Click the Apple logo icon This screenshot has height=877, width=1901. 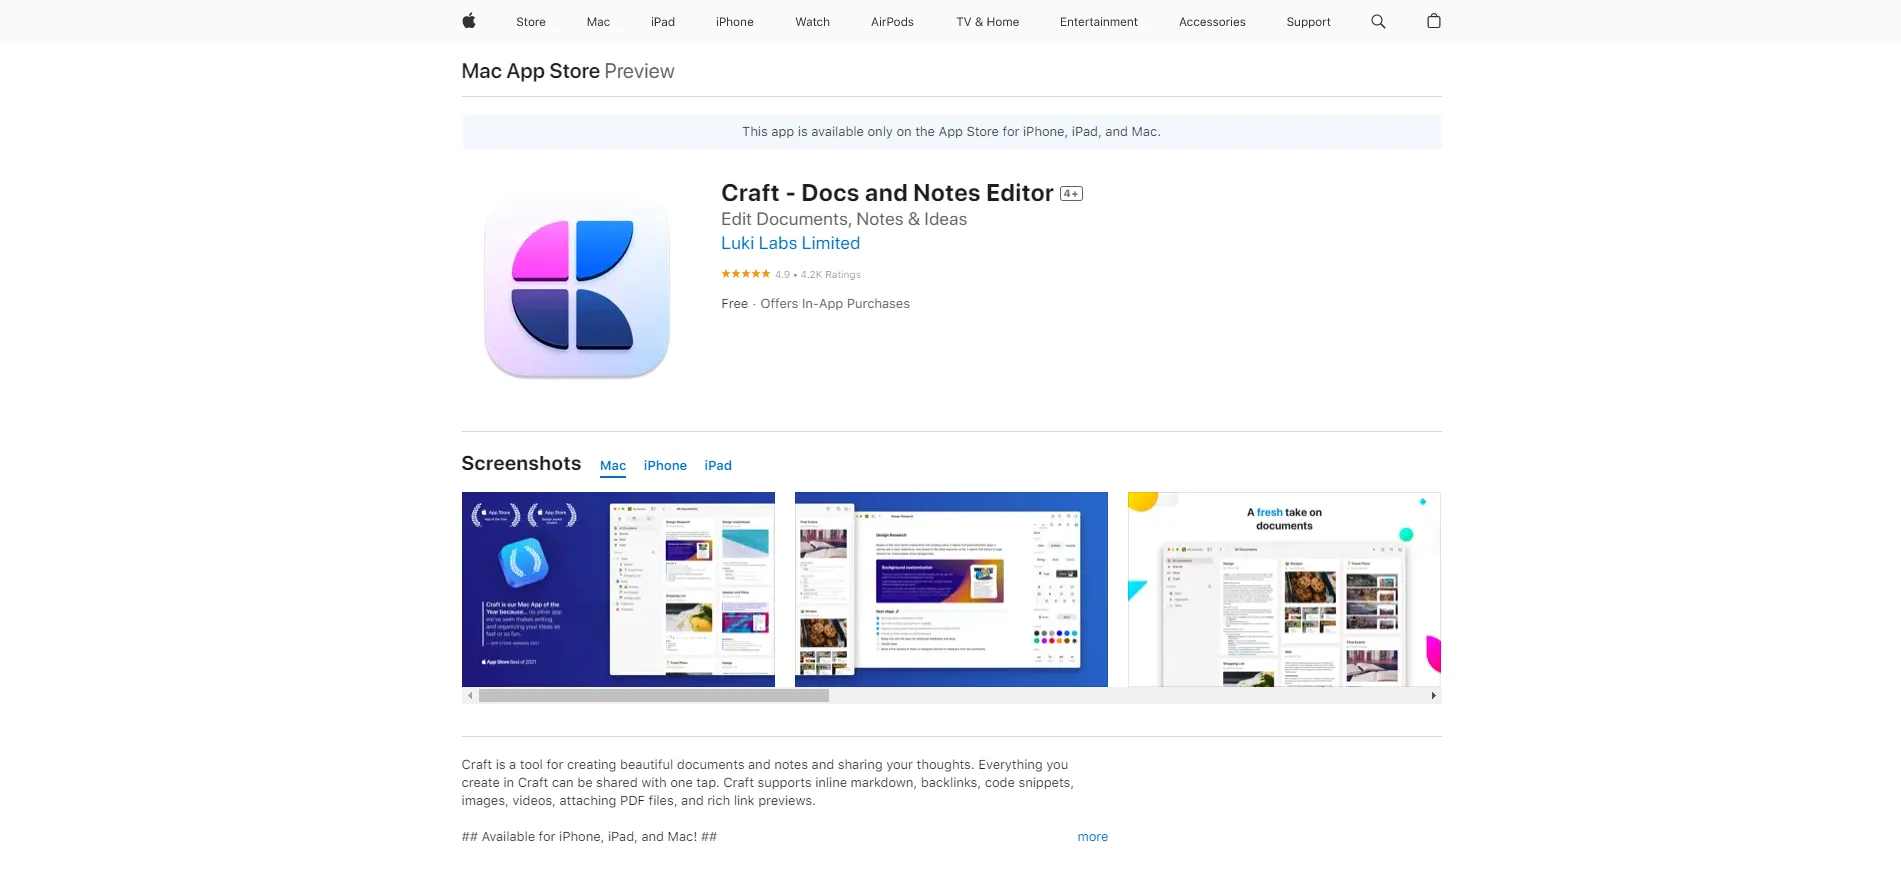tap(469, 21)
